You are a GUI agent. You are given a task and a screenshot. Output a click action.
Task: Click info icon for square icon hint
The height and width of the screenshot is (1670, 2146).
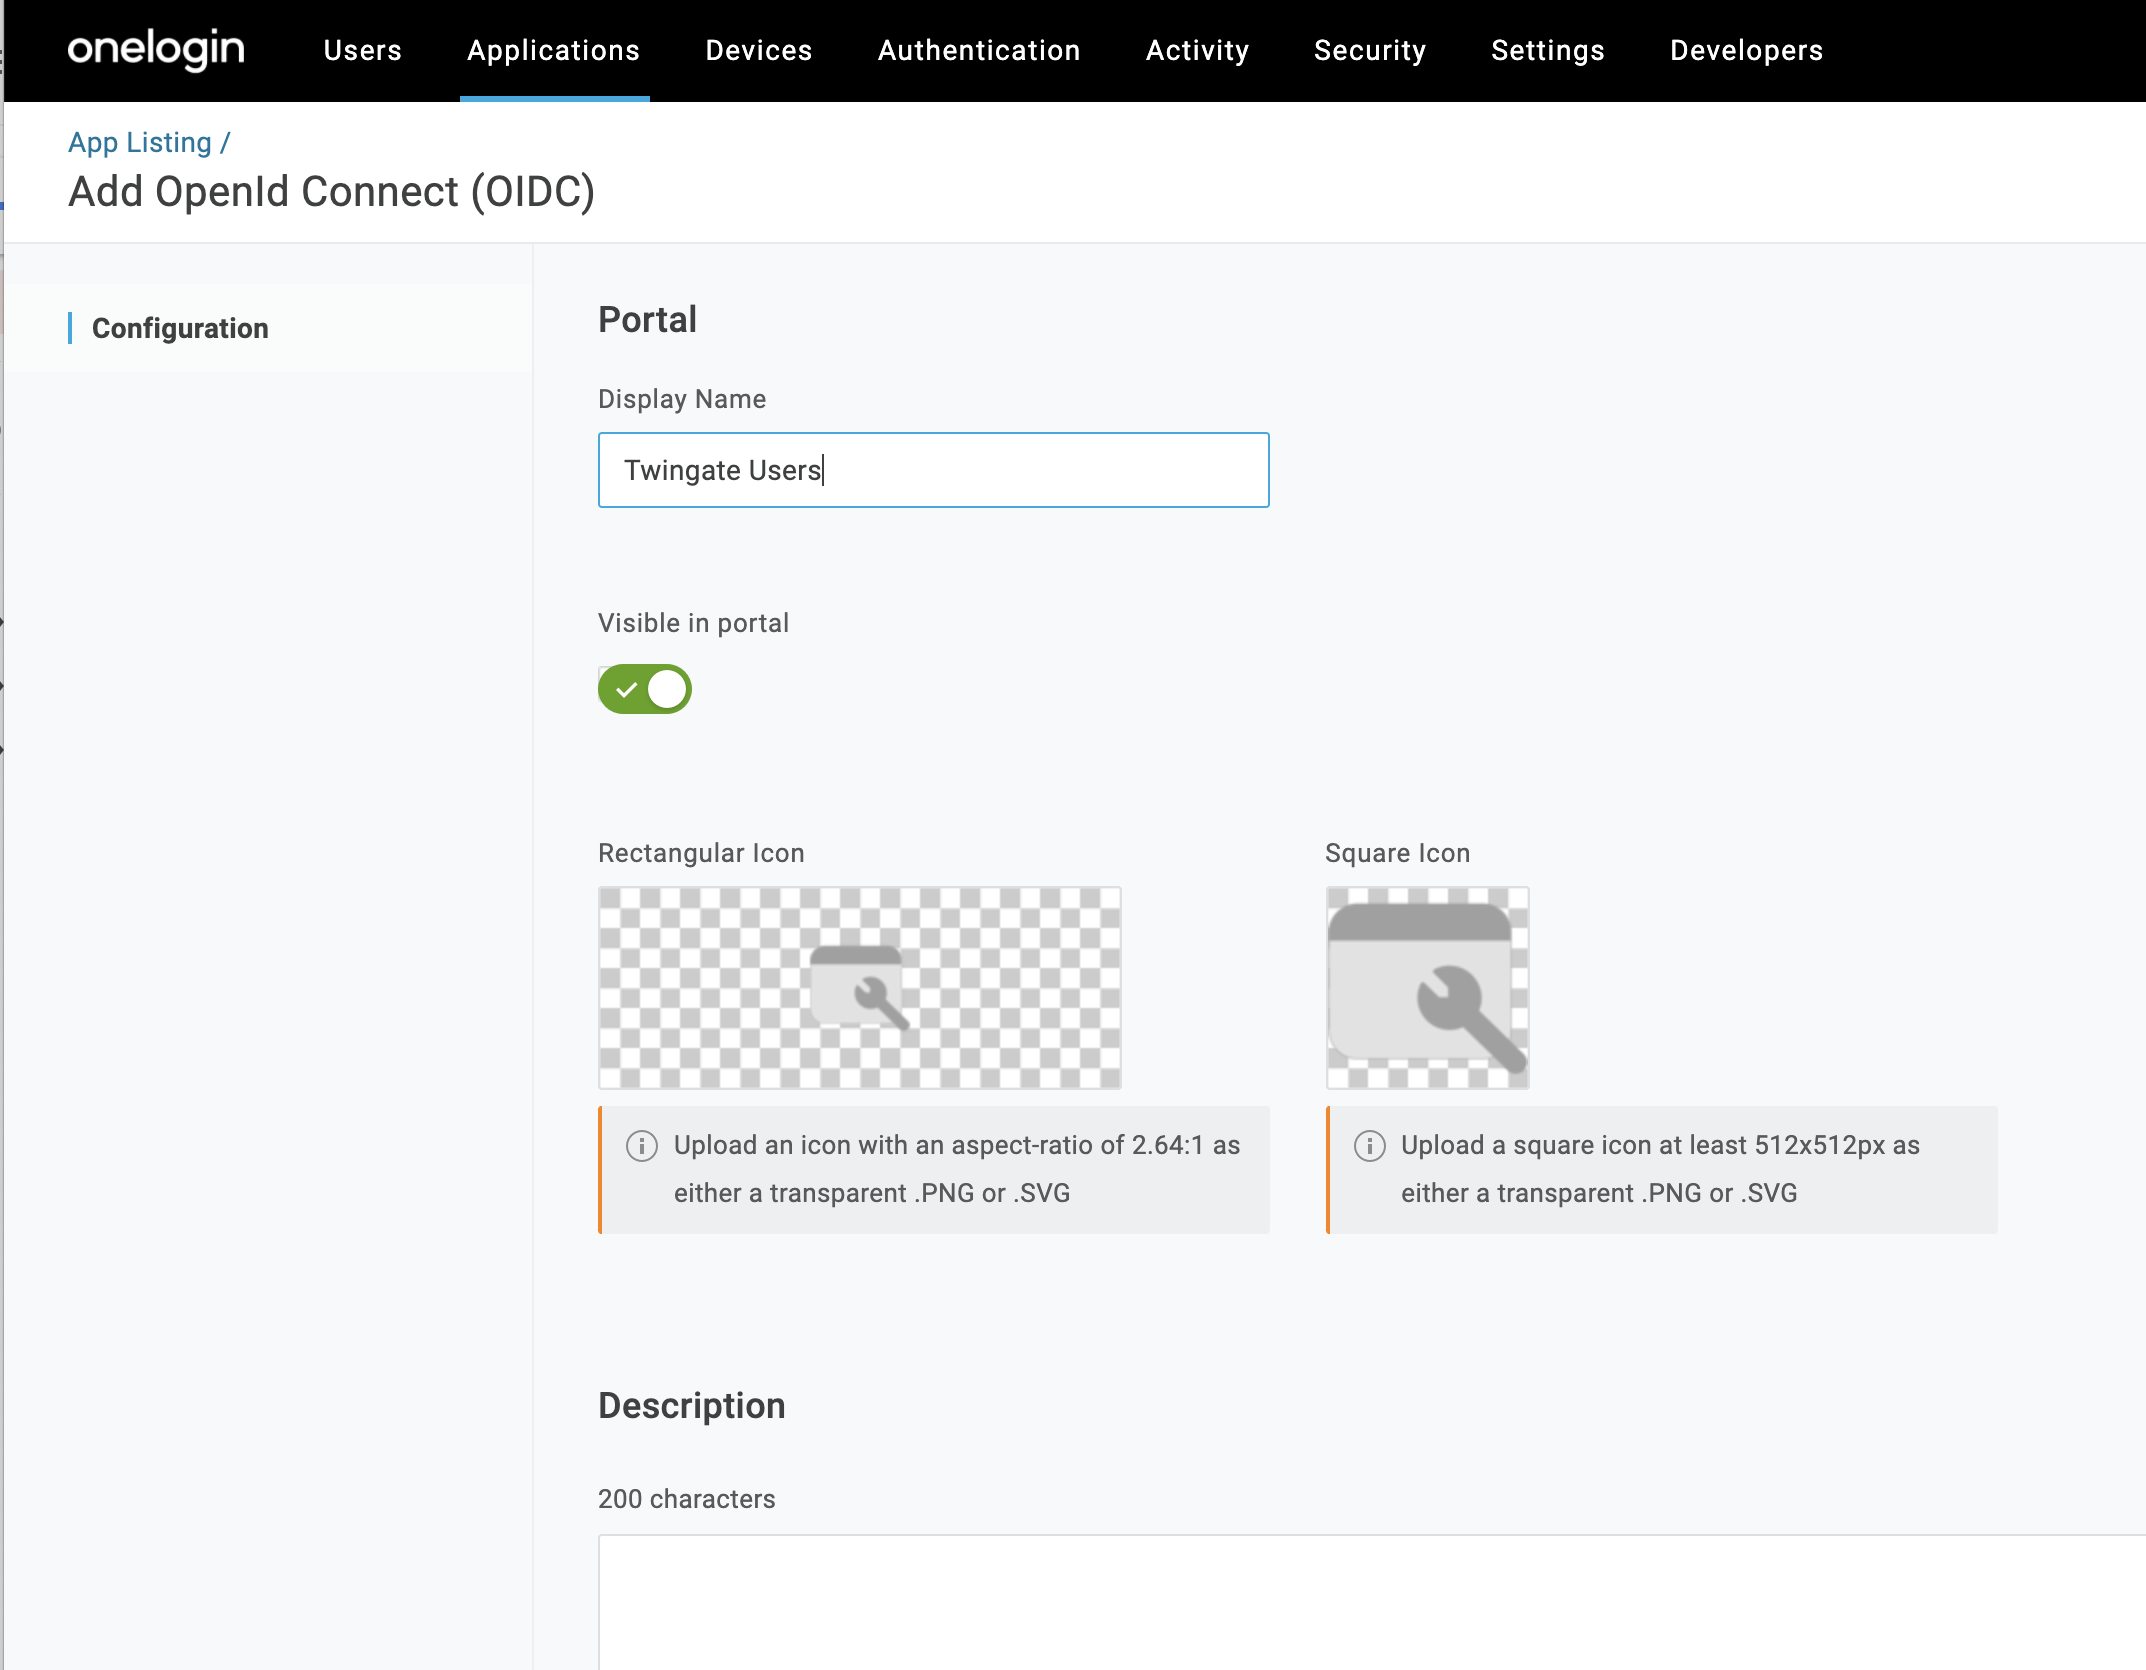click(x=1370, y=1146)
